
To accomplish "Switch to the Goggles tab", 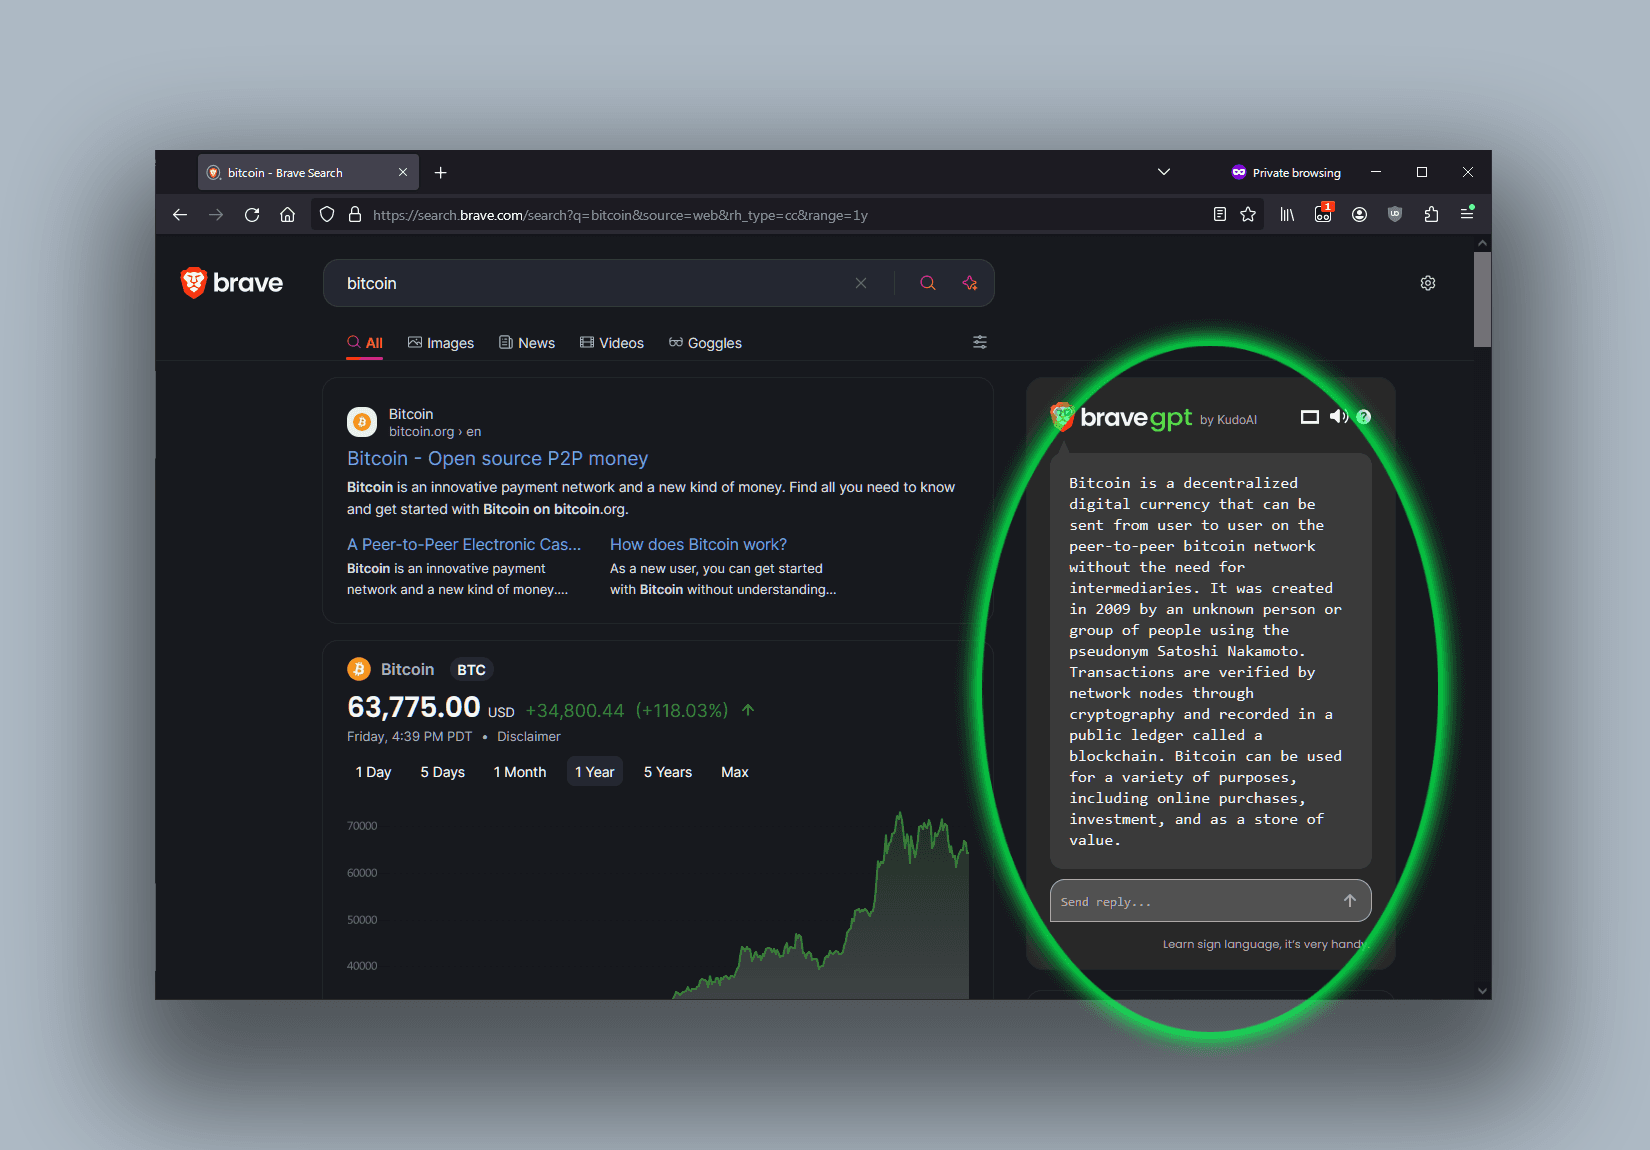I will pos(705,343).
